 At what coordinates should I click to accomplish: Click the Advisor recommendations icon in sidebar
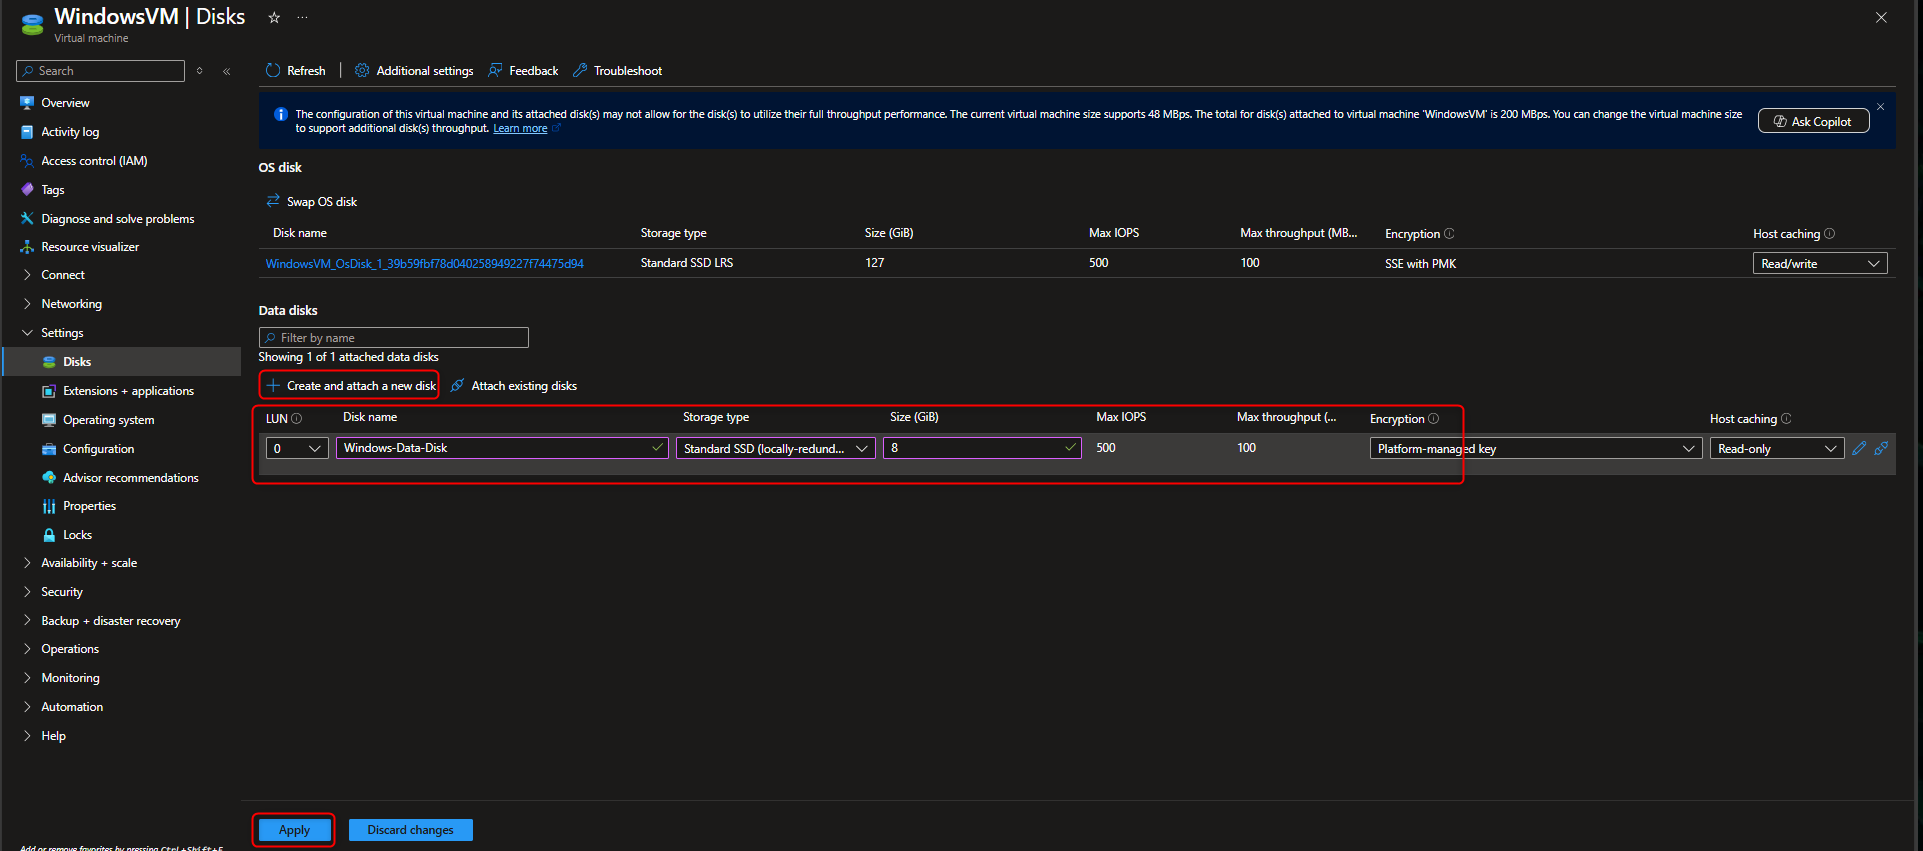tap(49, 478)
